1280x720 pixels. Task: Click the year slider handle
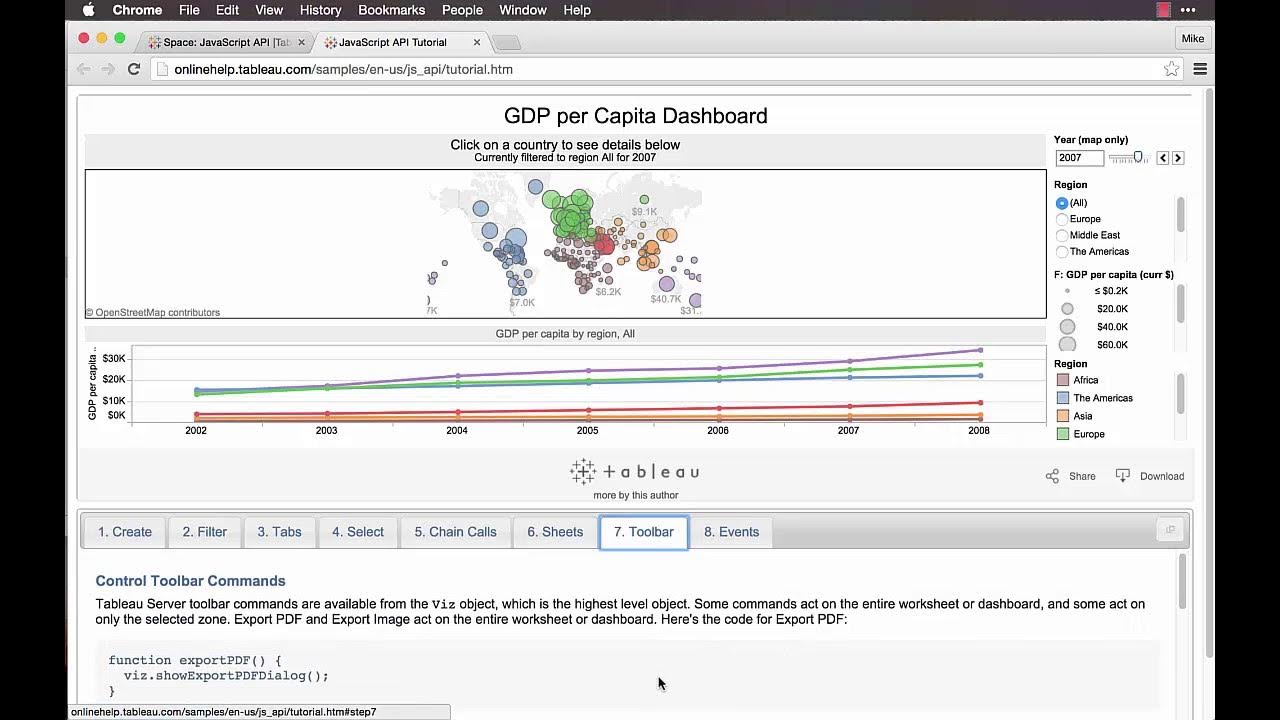pos(1138,157)
